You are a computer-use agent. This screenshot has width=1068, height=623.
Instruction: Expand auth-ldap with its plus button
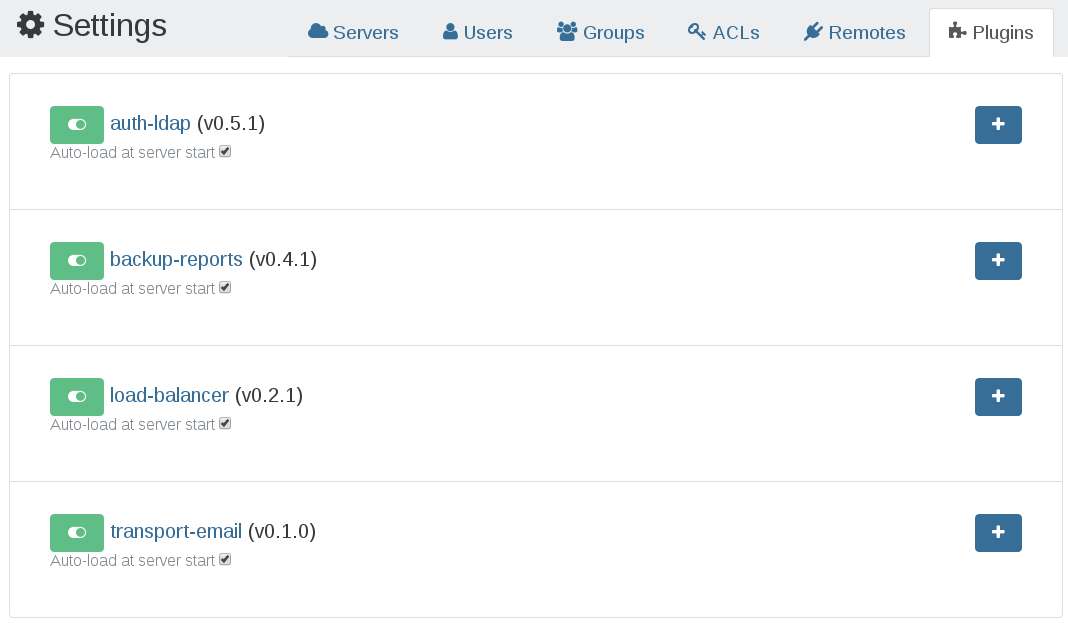[998, 125]
